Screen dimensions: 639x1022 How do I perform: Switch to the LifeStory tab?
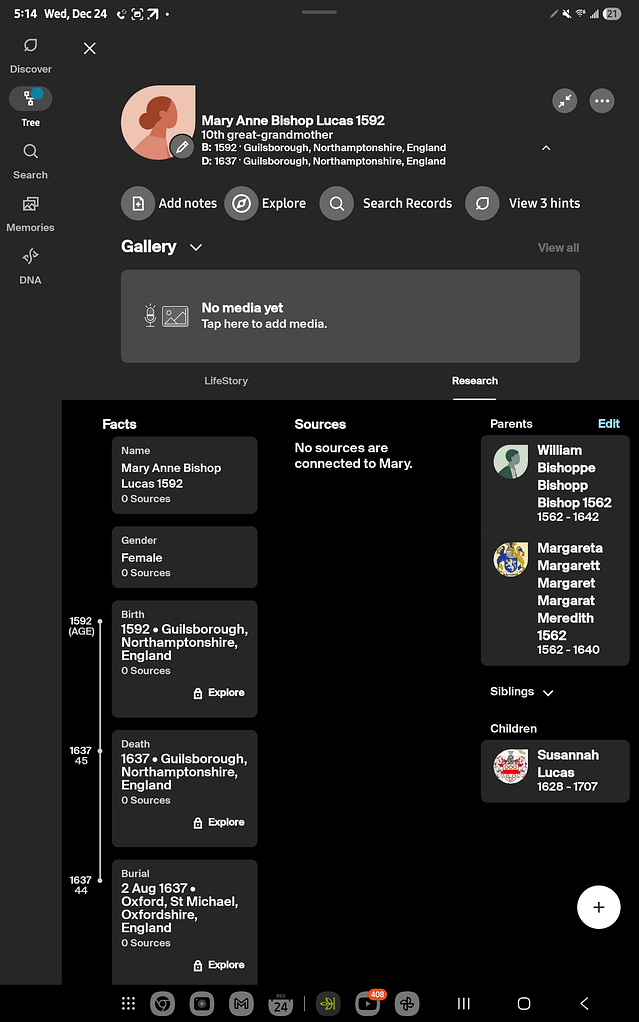(x=226, y=381)
